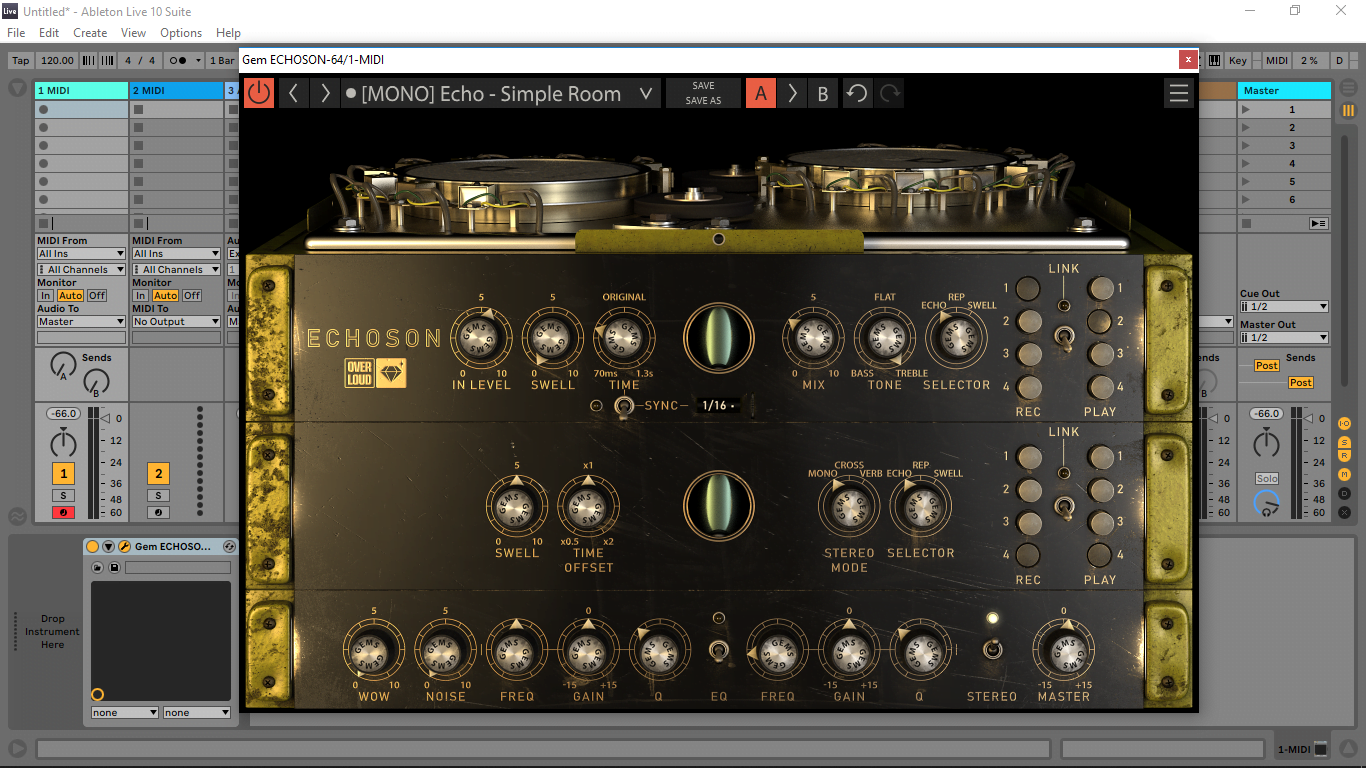
Task: Open the ECHOSON preset name dropdown
Action: (x=500, y=93)
